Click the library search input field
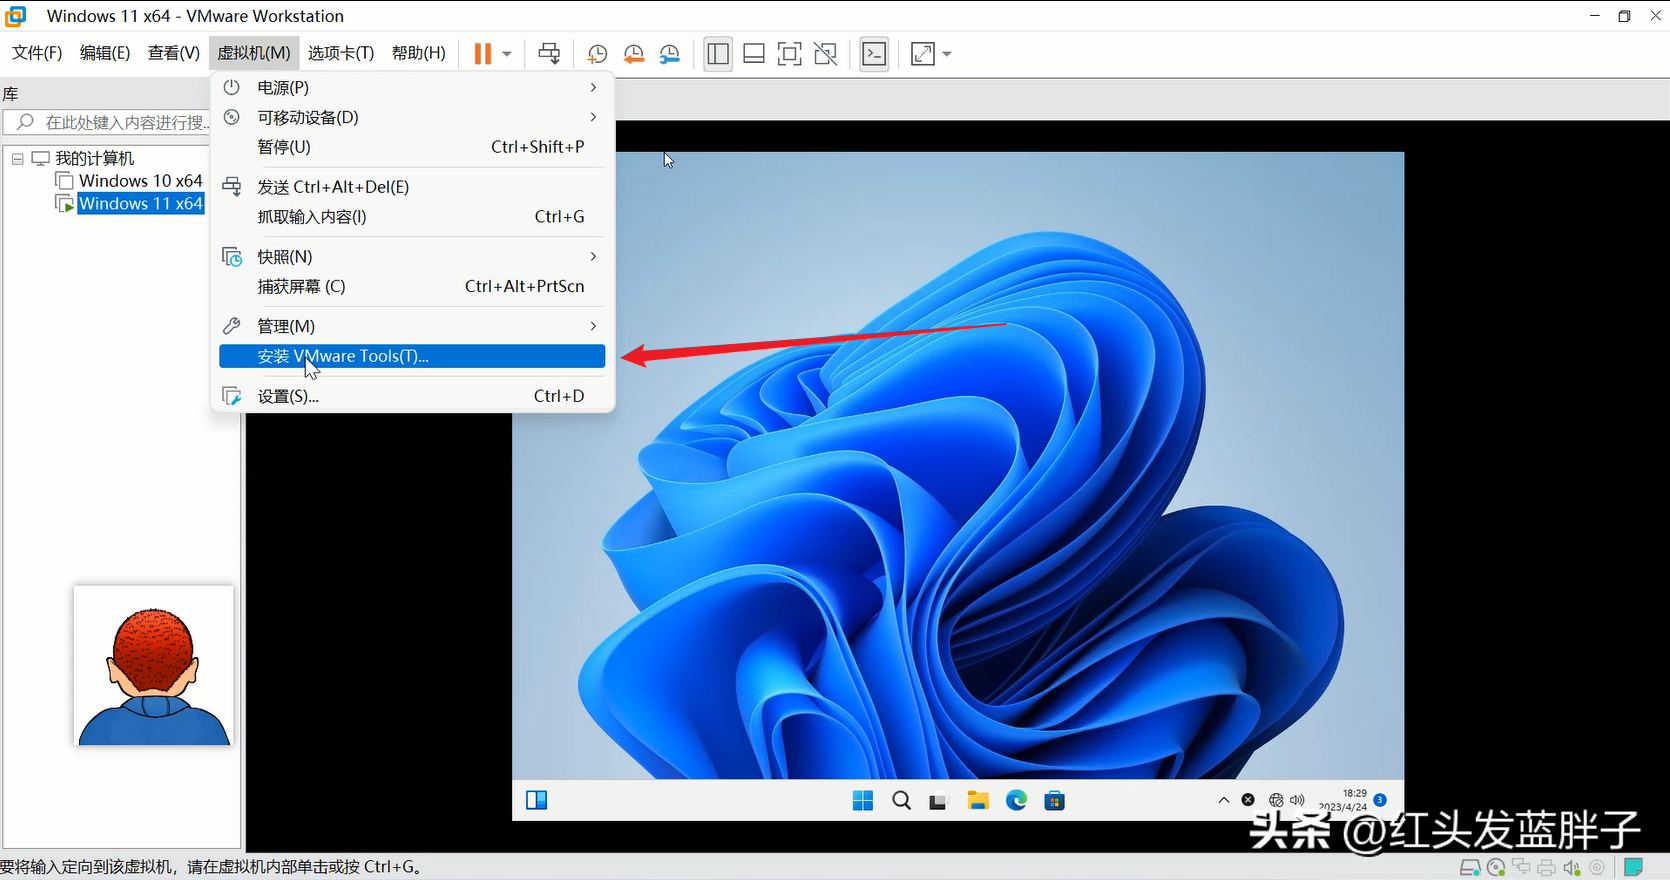Screen dimensions: 1670x880 pos(120,122)
